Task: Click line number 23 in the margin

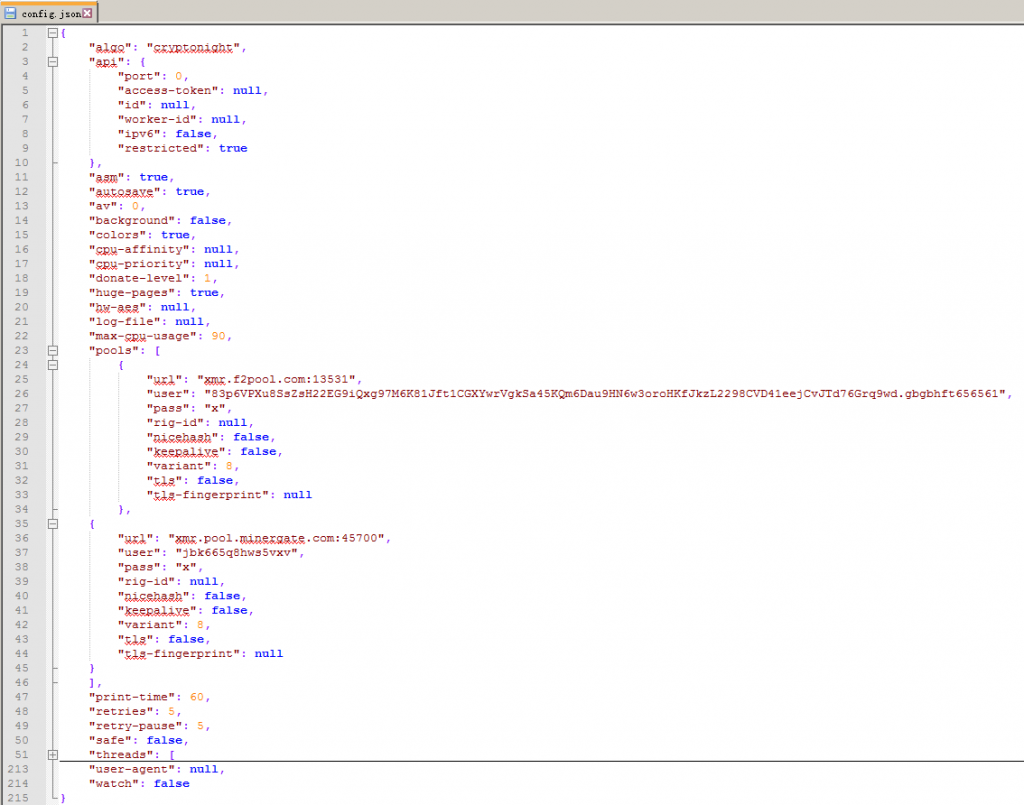Action: (24, 351)
